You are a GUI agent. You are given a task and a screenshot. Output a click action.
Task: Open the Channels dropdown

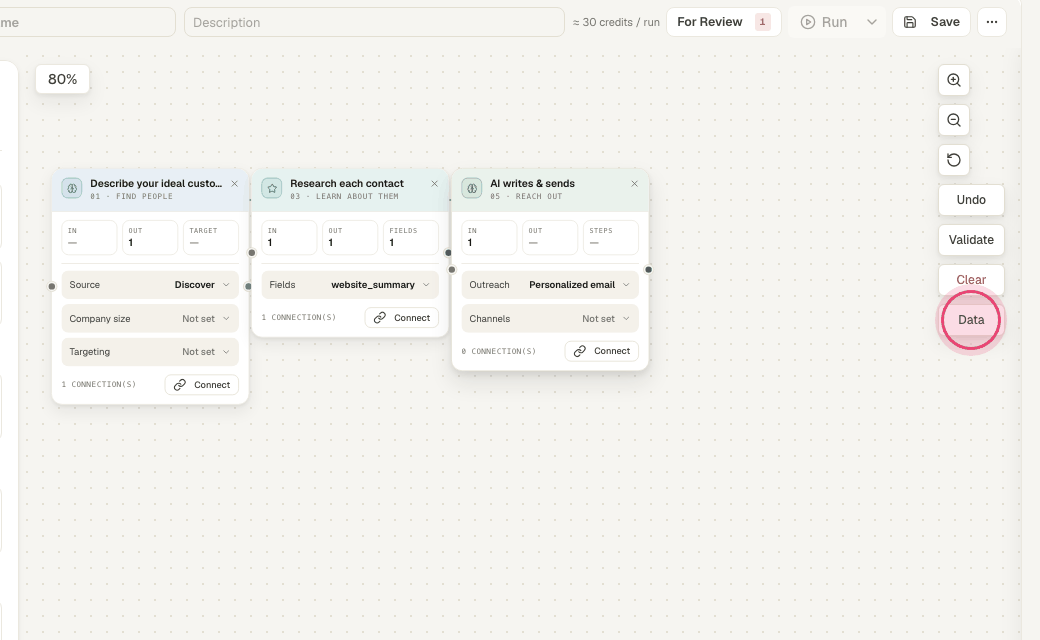(550, 318)
